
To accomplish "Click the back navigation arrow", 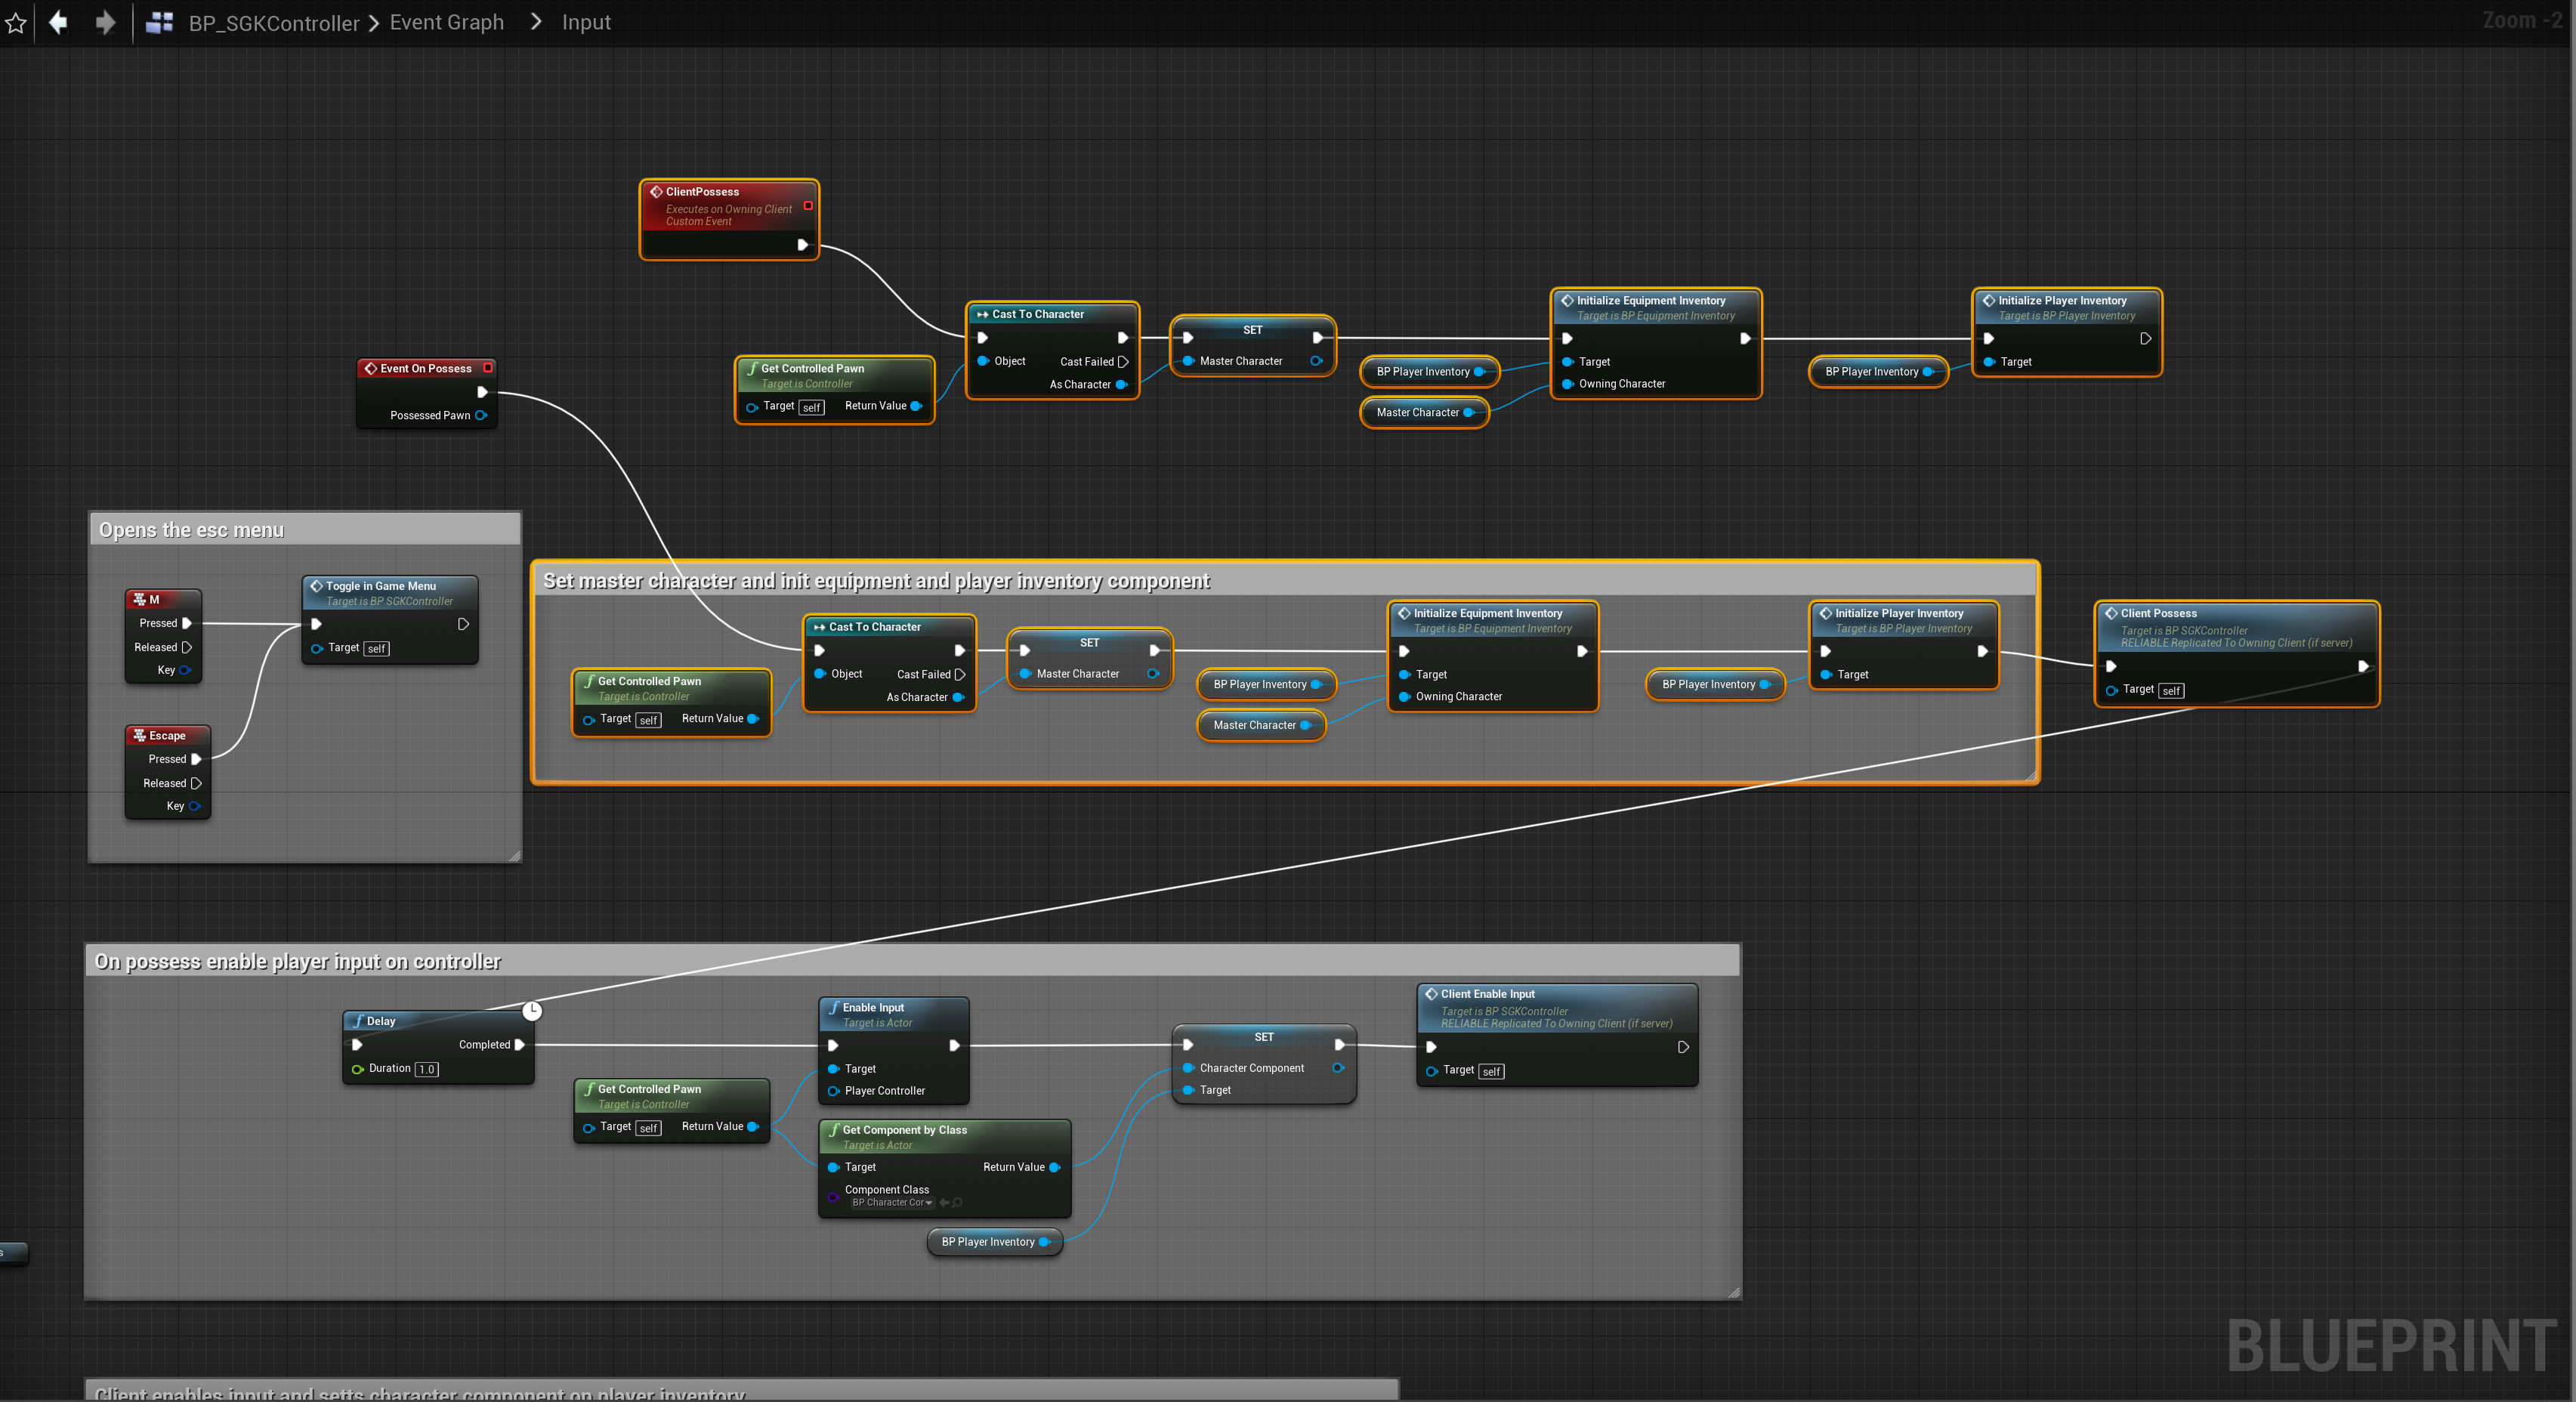I will [58, 22].
